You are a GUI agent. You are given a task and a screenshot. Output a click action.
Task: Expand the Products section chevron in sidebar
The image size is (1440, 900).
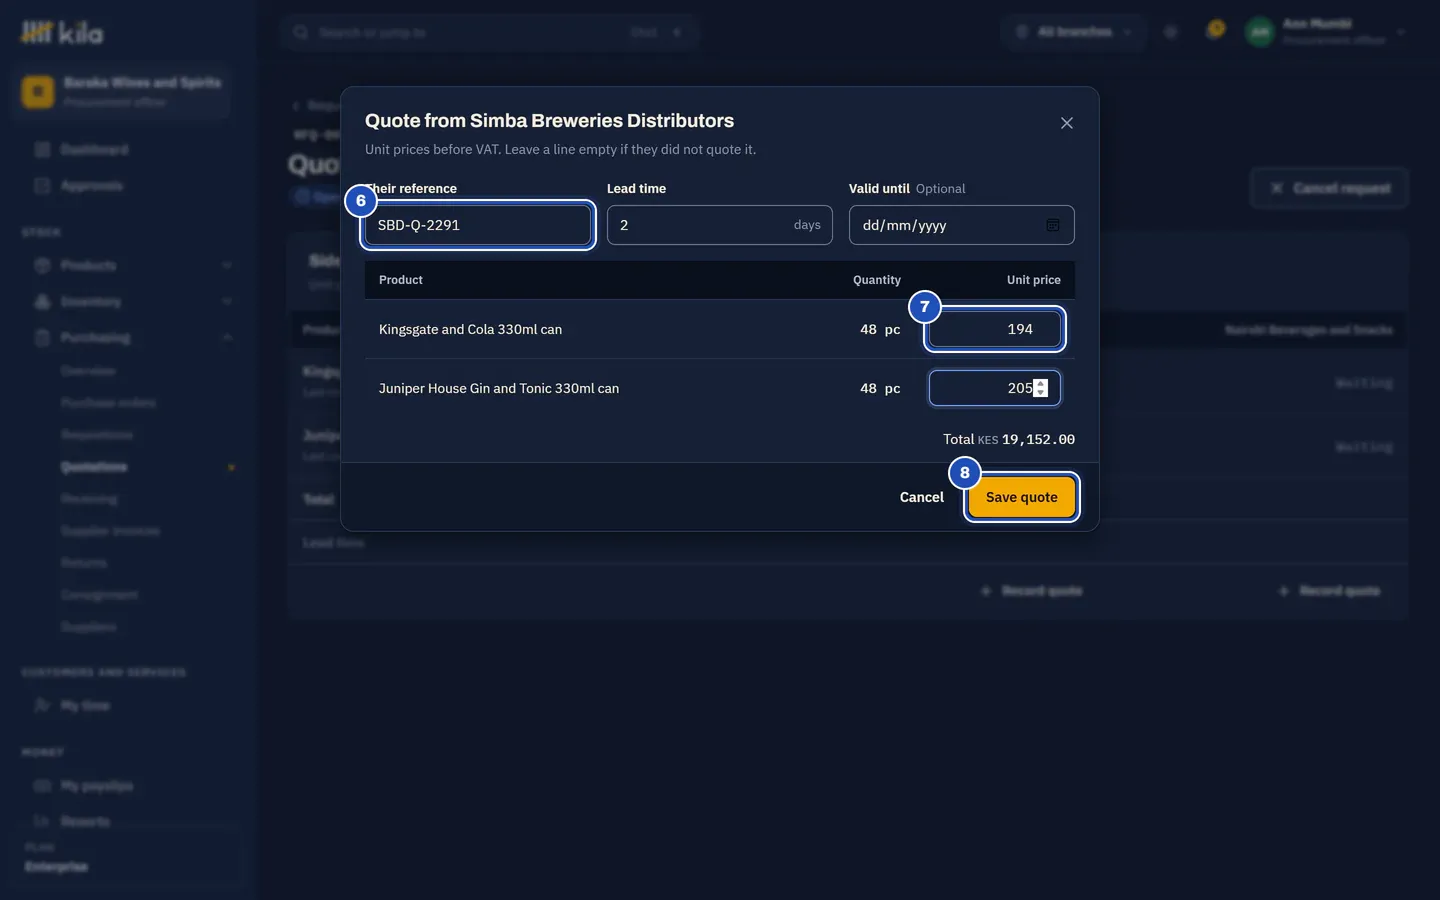227,265
